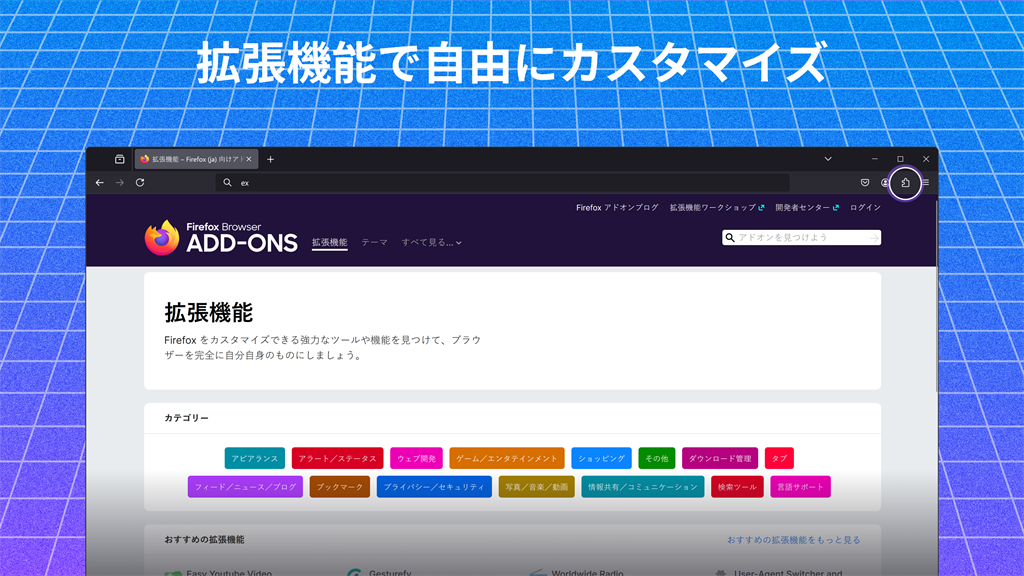Select the 写真/音楽/動画 category
The image size is (1024, 576).
click(x=536, y=487)
